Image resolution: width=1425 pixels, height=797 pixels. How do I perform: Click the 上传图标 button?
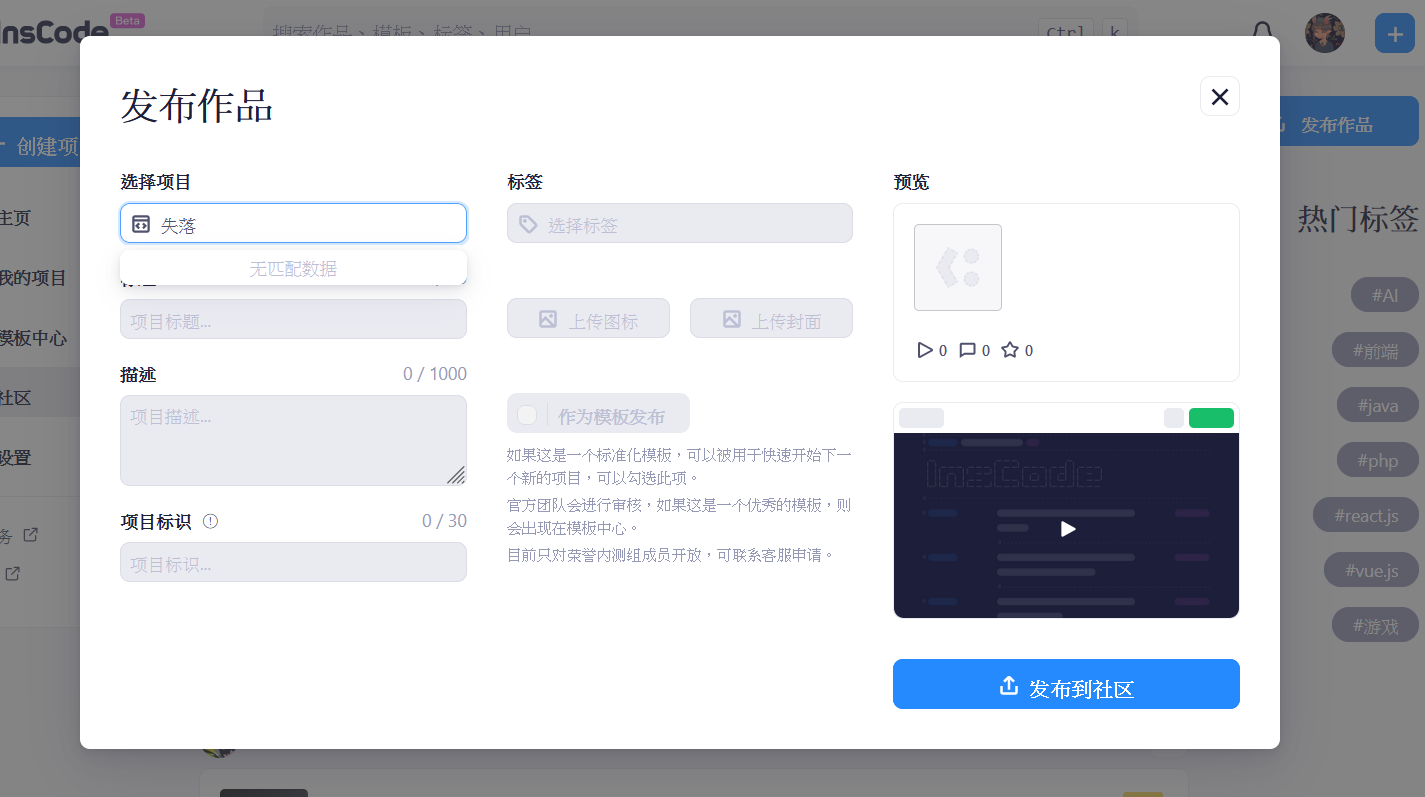click(x=588, y=318)
